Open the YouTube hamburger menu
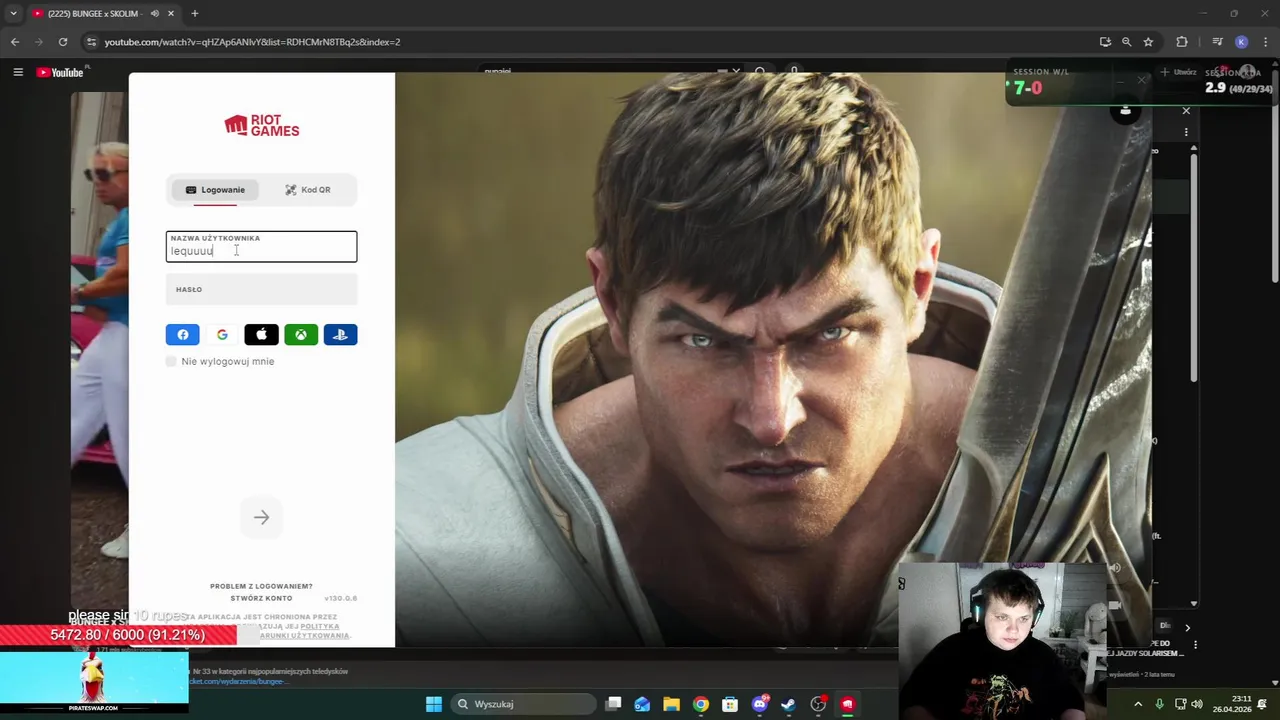 (18, 72)
